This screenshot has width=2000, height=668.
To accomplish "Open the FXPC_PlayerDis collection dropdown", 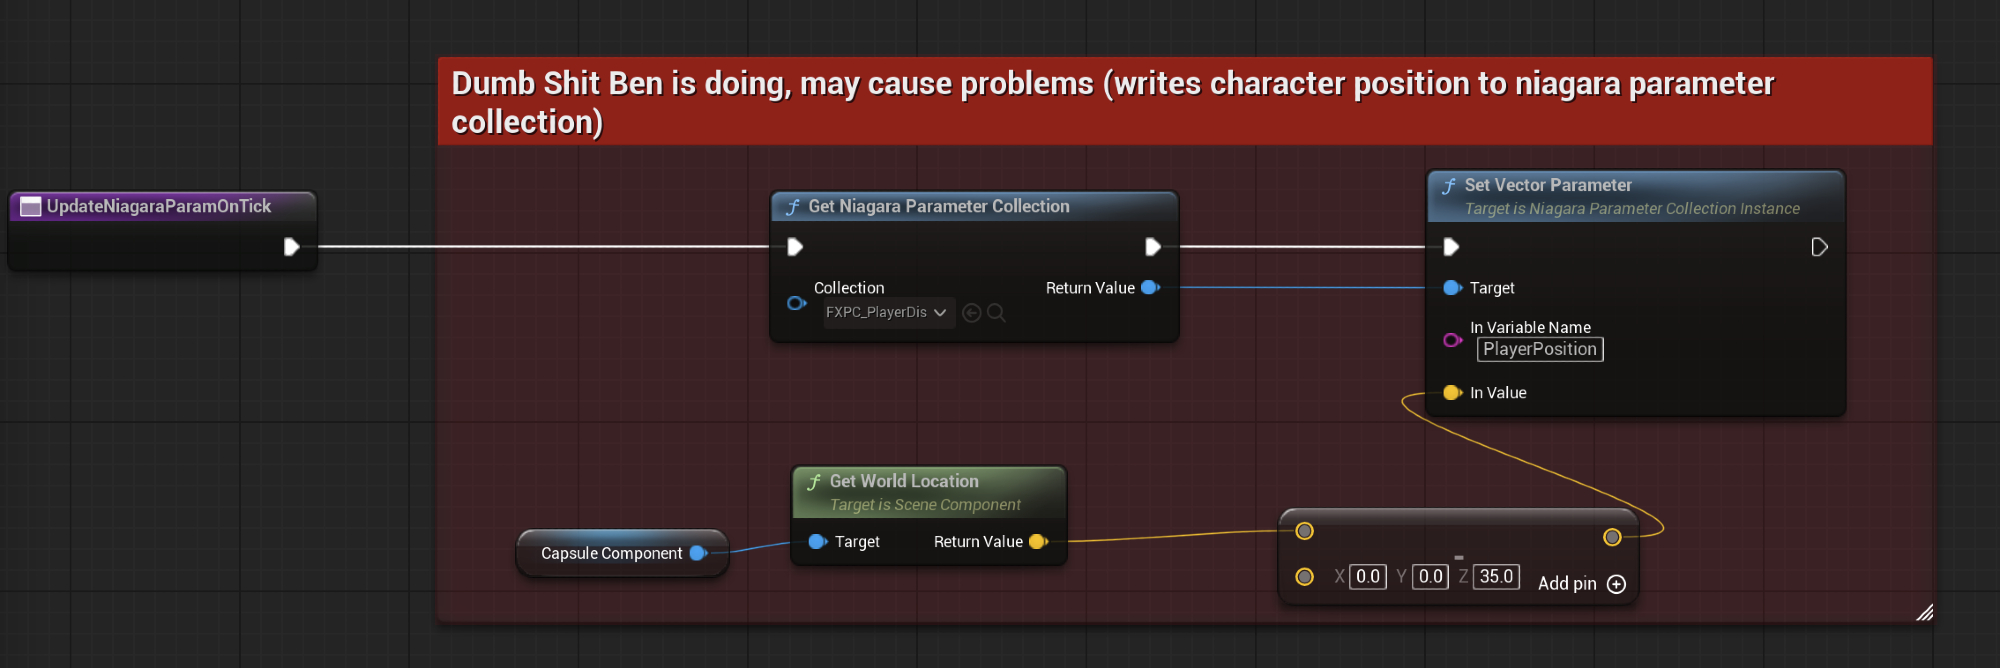I will [886, 313].
